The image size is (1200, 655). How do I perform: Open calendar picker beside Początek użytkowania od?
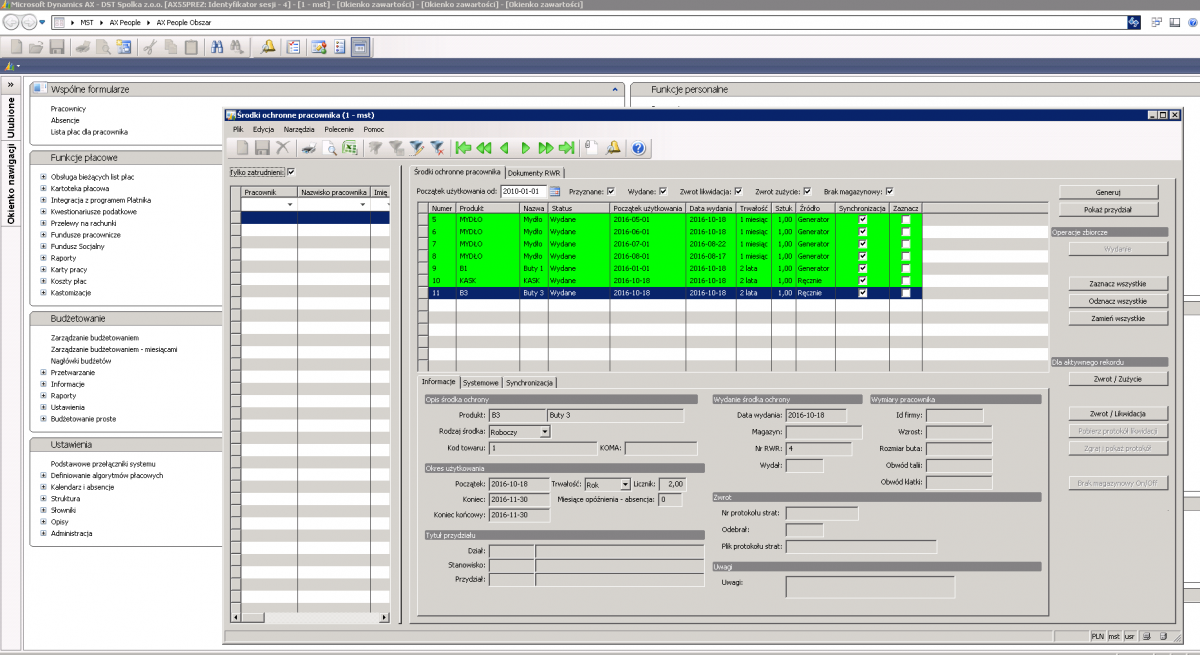554,191
